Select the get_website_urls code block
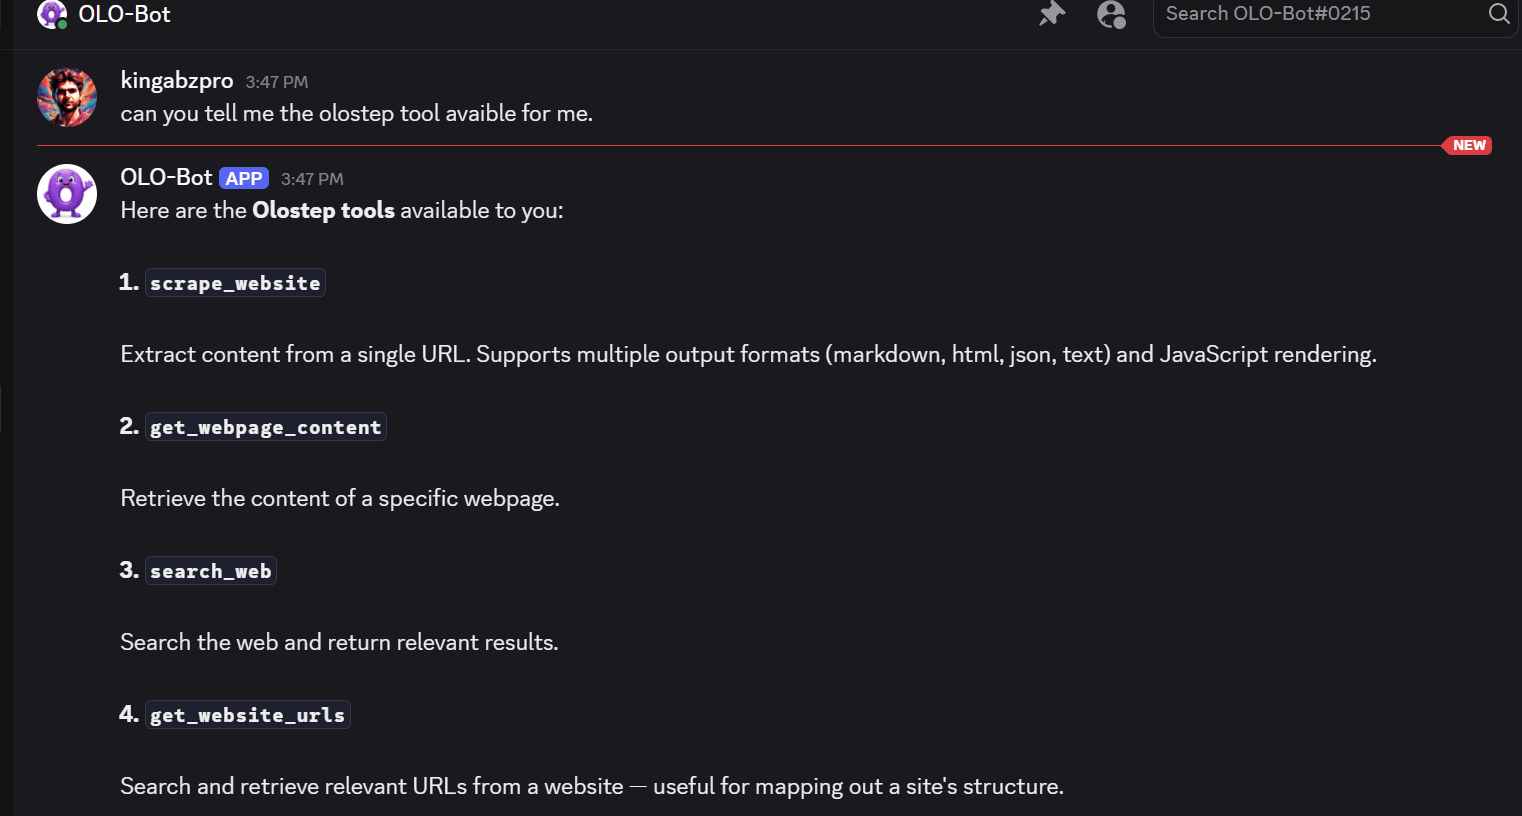The width and height of the screenshot is (1522, 816). (x=248, y=715)
